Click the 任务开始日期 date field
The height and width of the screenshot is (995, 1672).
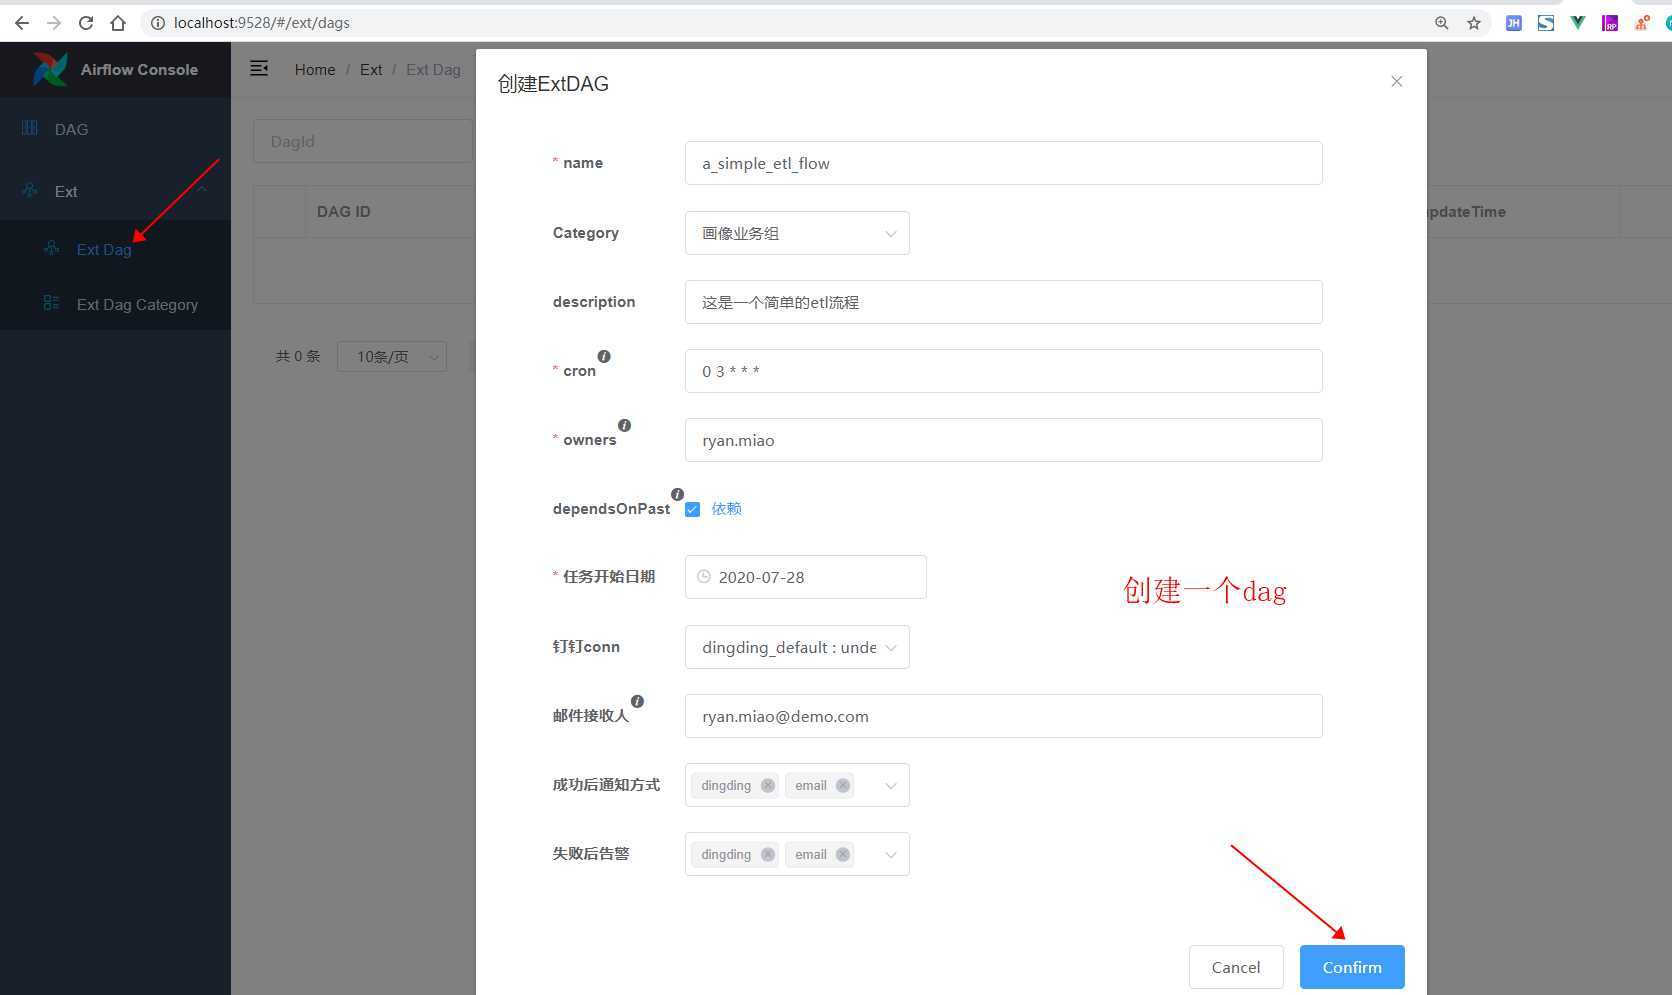(805, 577)
